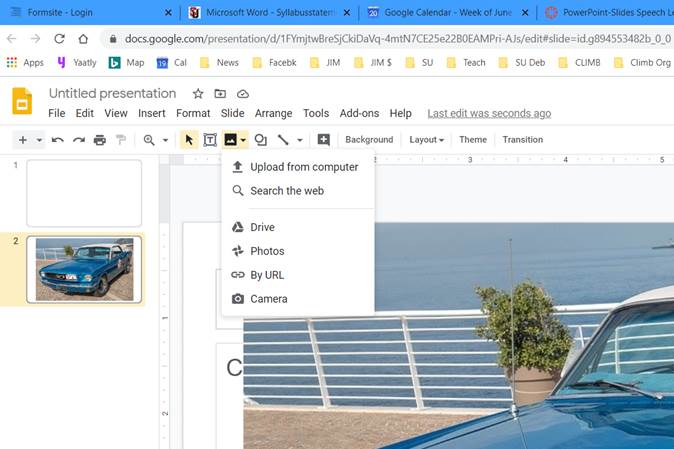Click the Background button
The image size is (674, 449).
pos(369,140)
